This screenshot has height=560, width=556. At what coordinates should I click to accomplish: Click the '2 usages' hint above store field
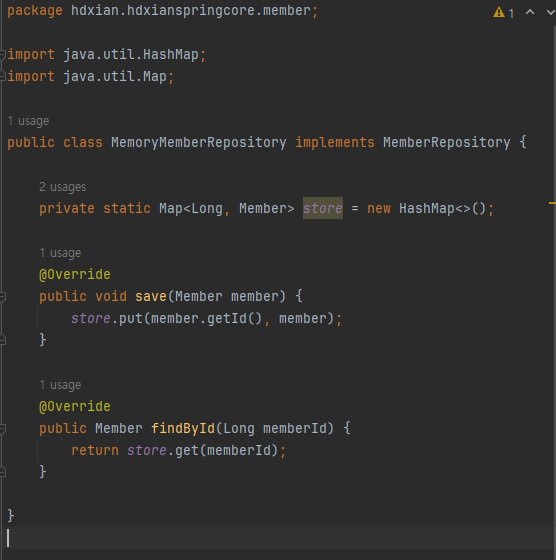pyautogui.click(x=62, y=187)
